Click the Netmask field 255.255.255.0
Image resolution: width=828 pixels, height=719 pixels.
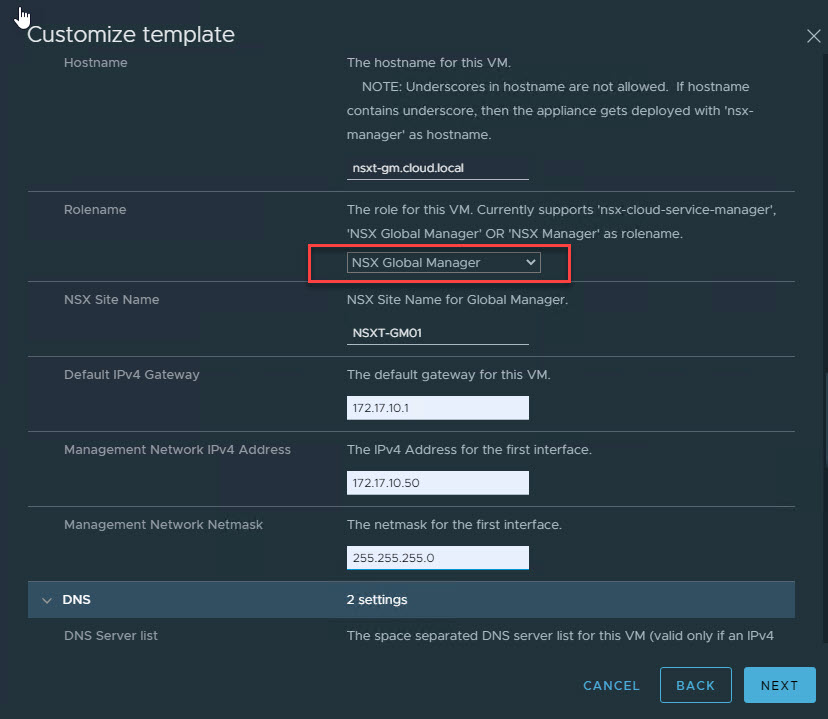tap(438, 558)
